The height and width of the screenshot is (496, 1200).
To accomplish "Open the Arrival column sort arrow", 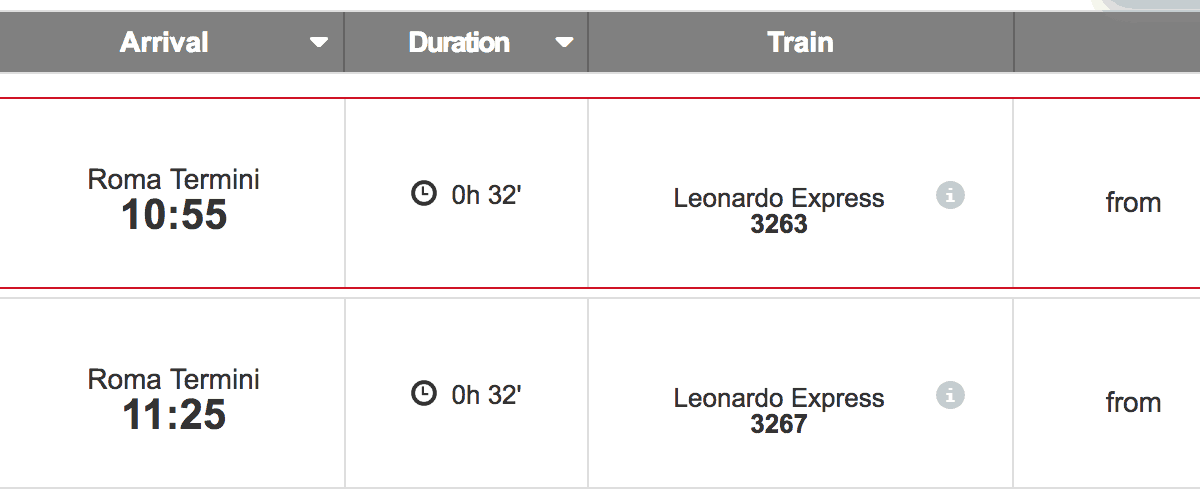I will pos(319,42).
